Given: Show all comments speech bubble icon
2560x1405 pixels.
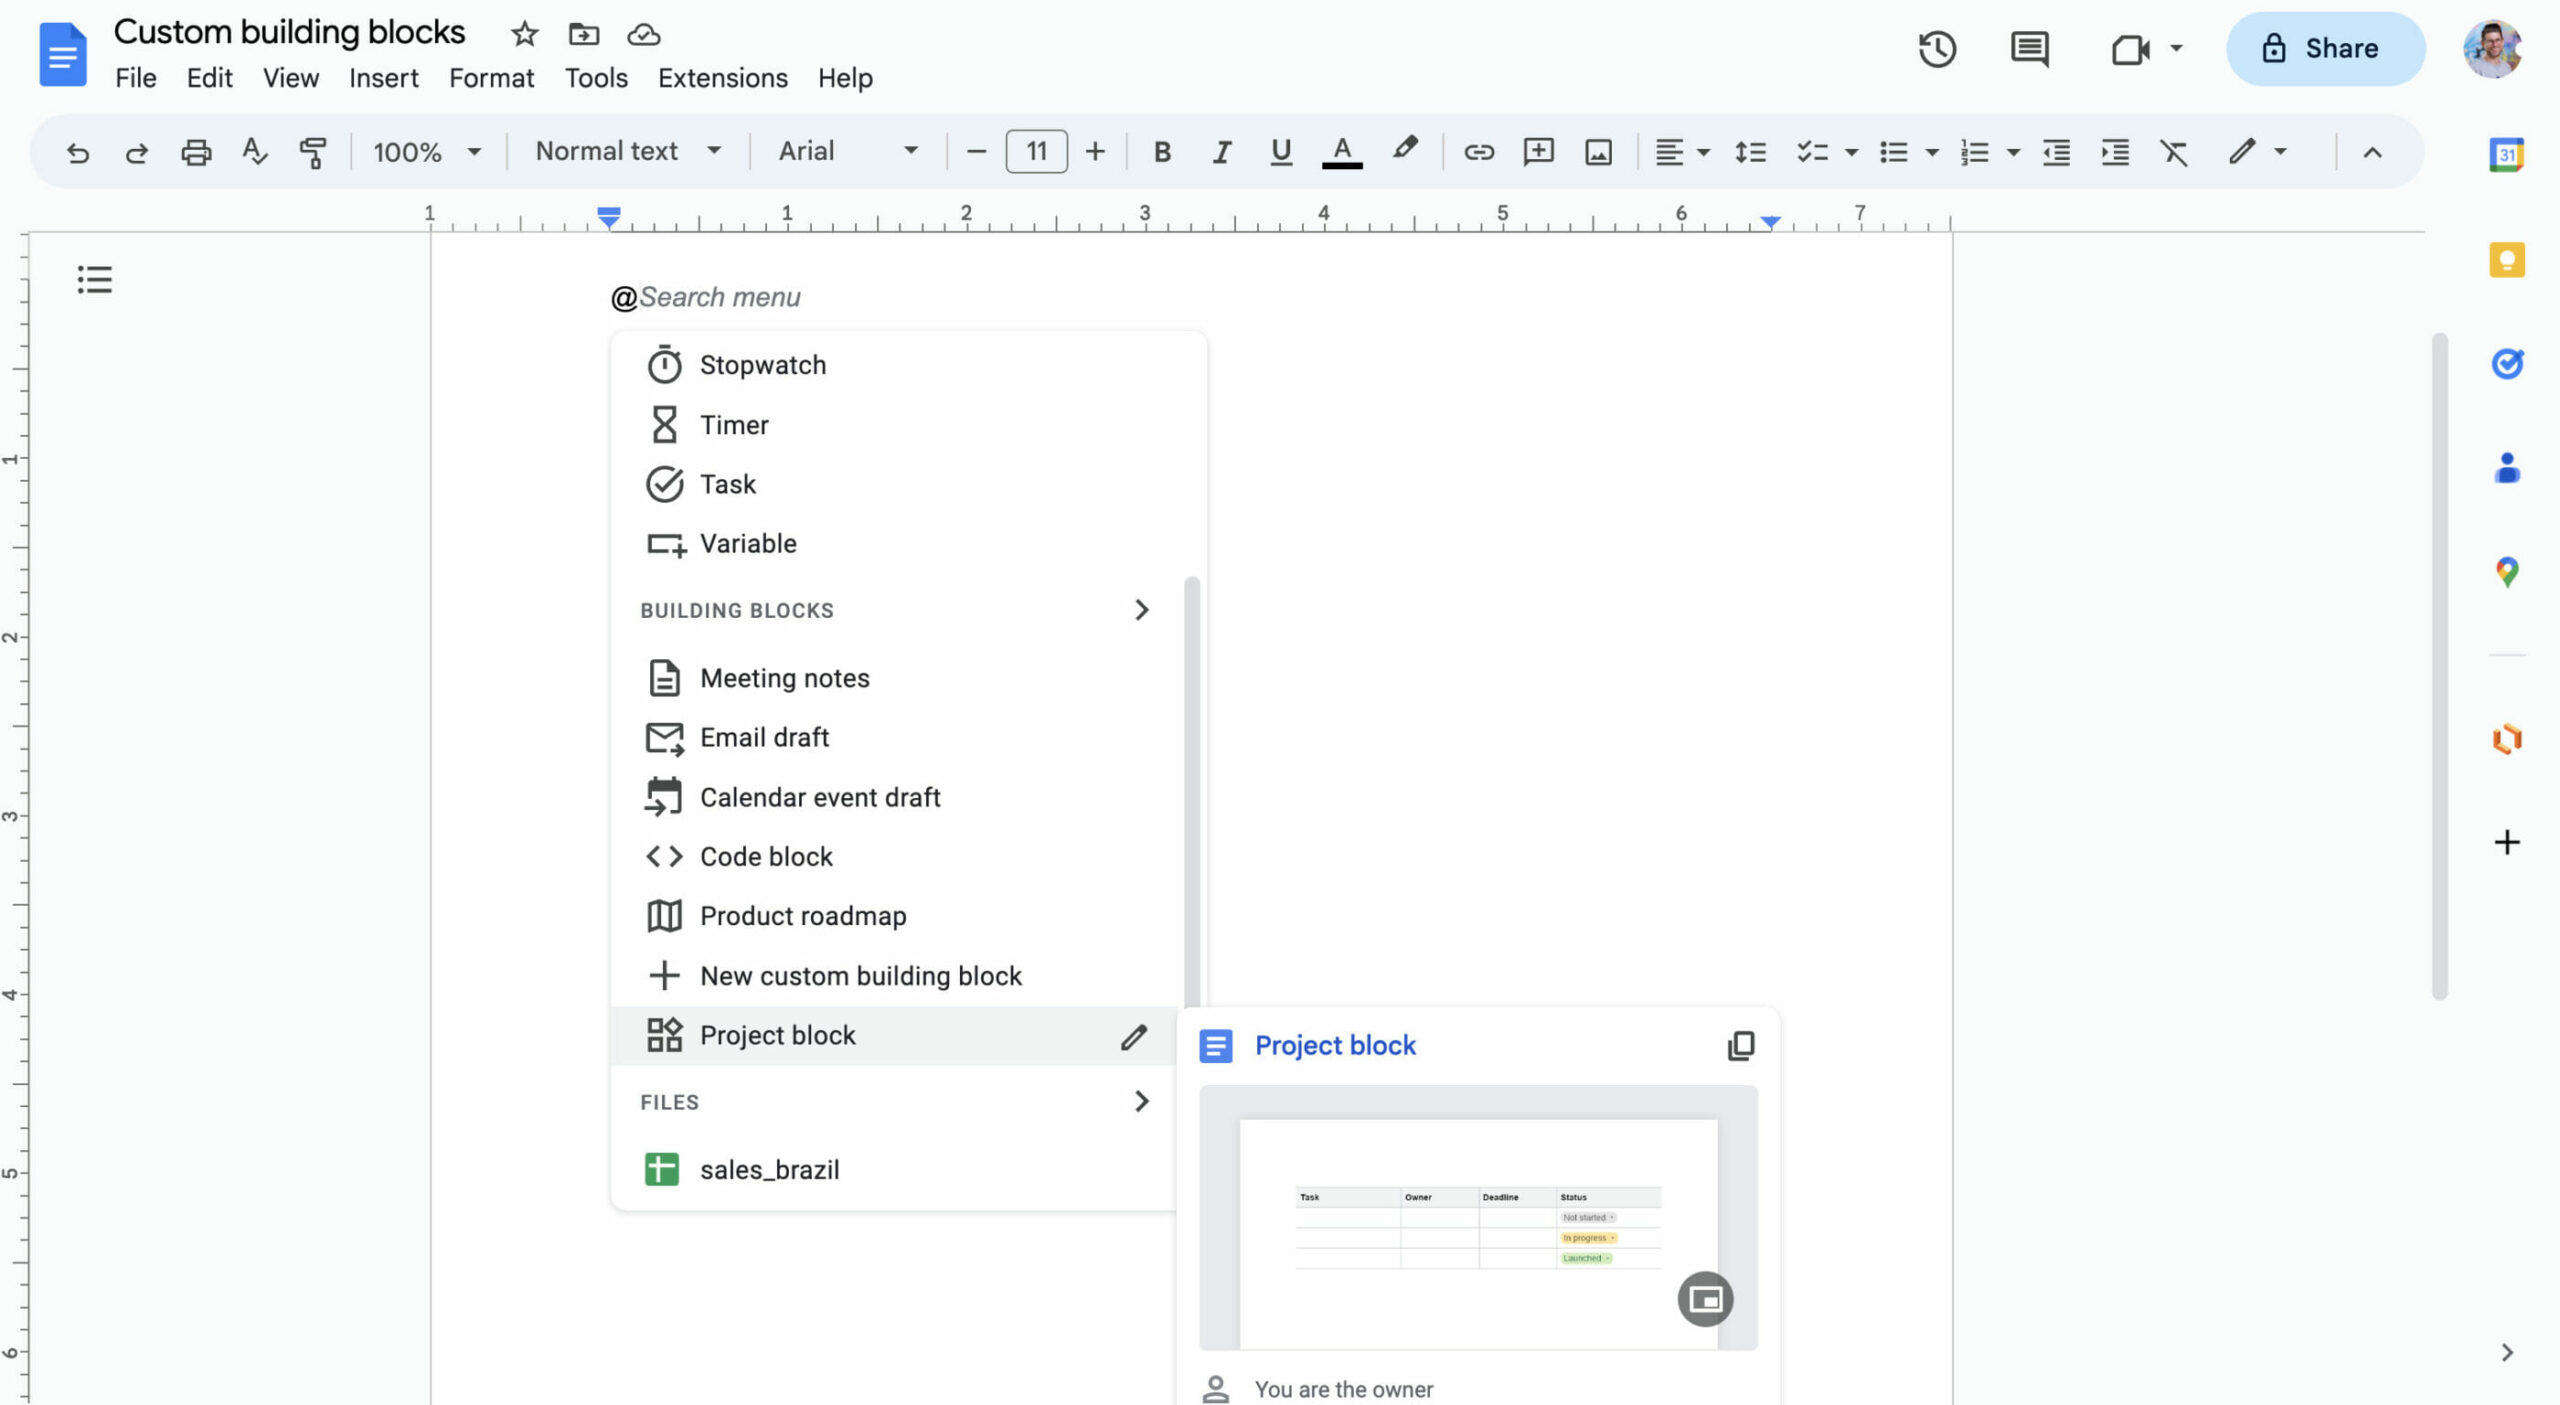Looking at the screenshot, I should [x=2029, y=49].
